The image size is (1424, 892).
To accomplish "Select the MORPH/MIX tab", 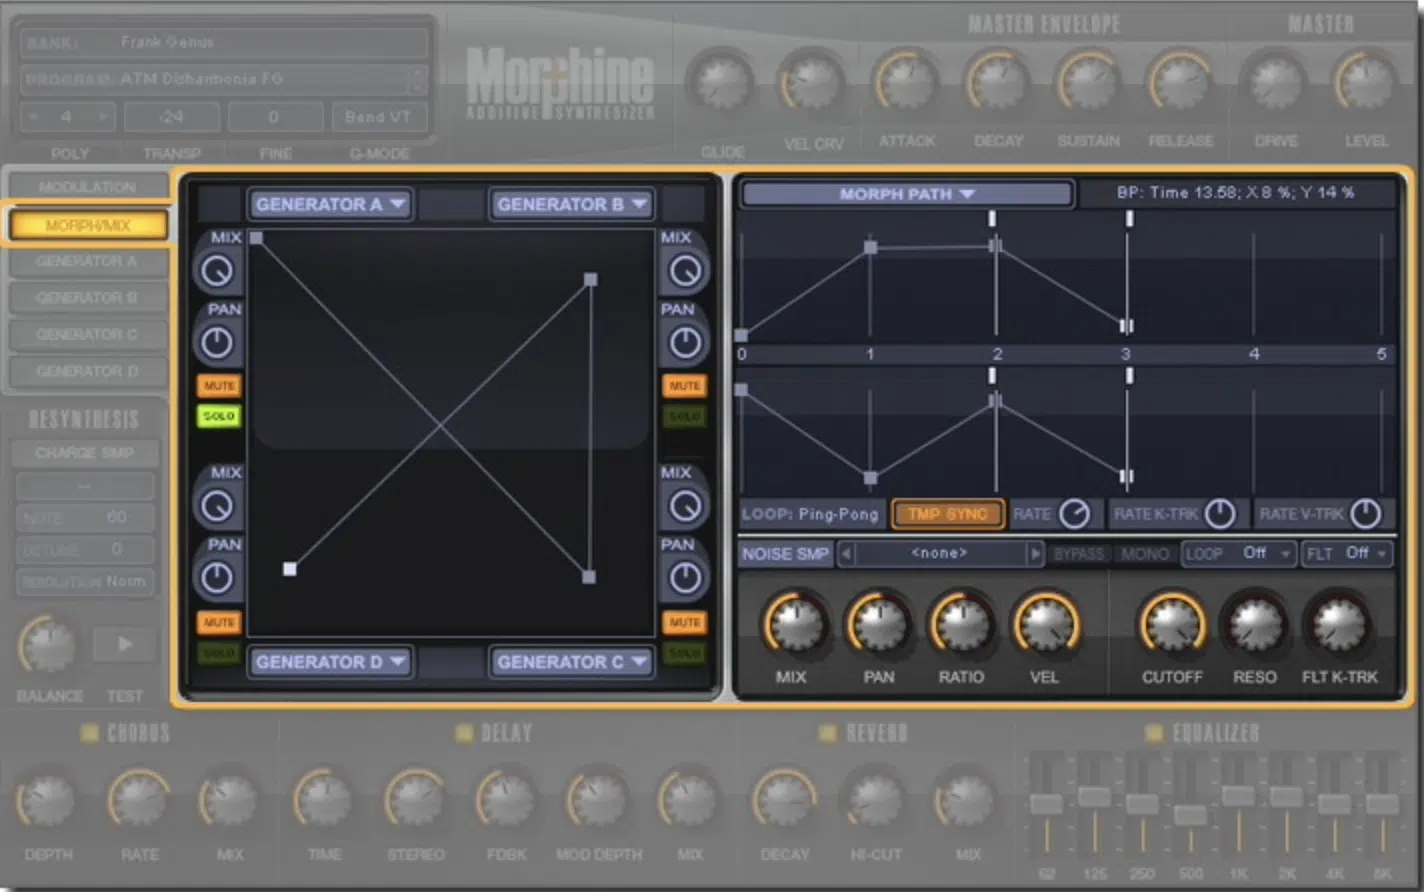I will click(x=88, y=225).
